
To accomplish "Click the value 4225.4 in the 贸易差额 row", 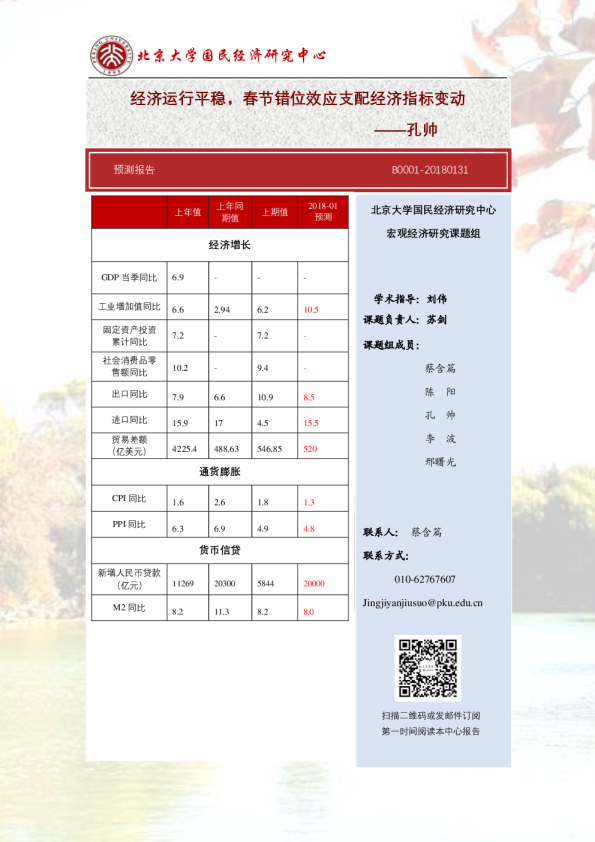I will (x=184, y=449).
